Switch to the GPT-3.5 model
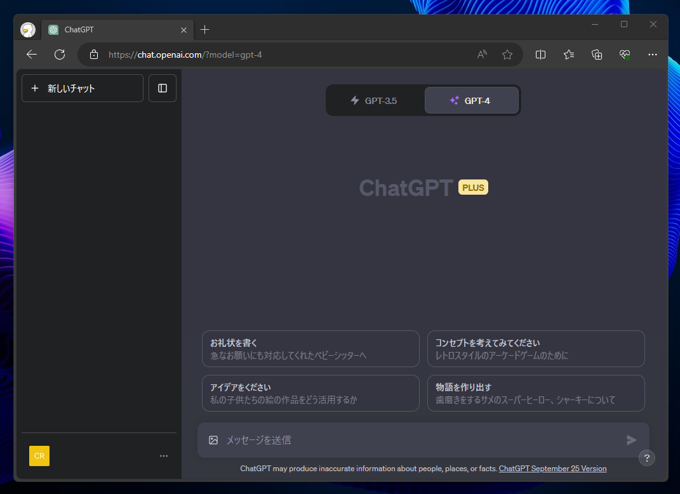Screen dimensions: 680x494 click(x=374, y=101)
